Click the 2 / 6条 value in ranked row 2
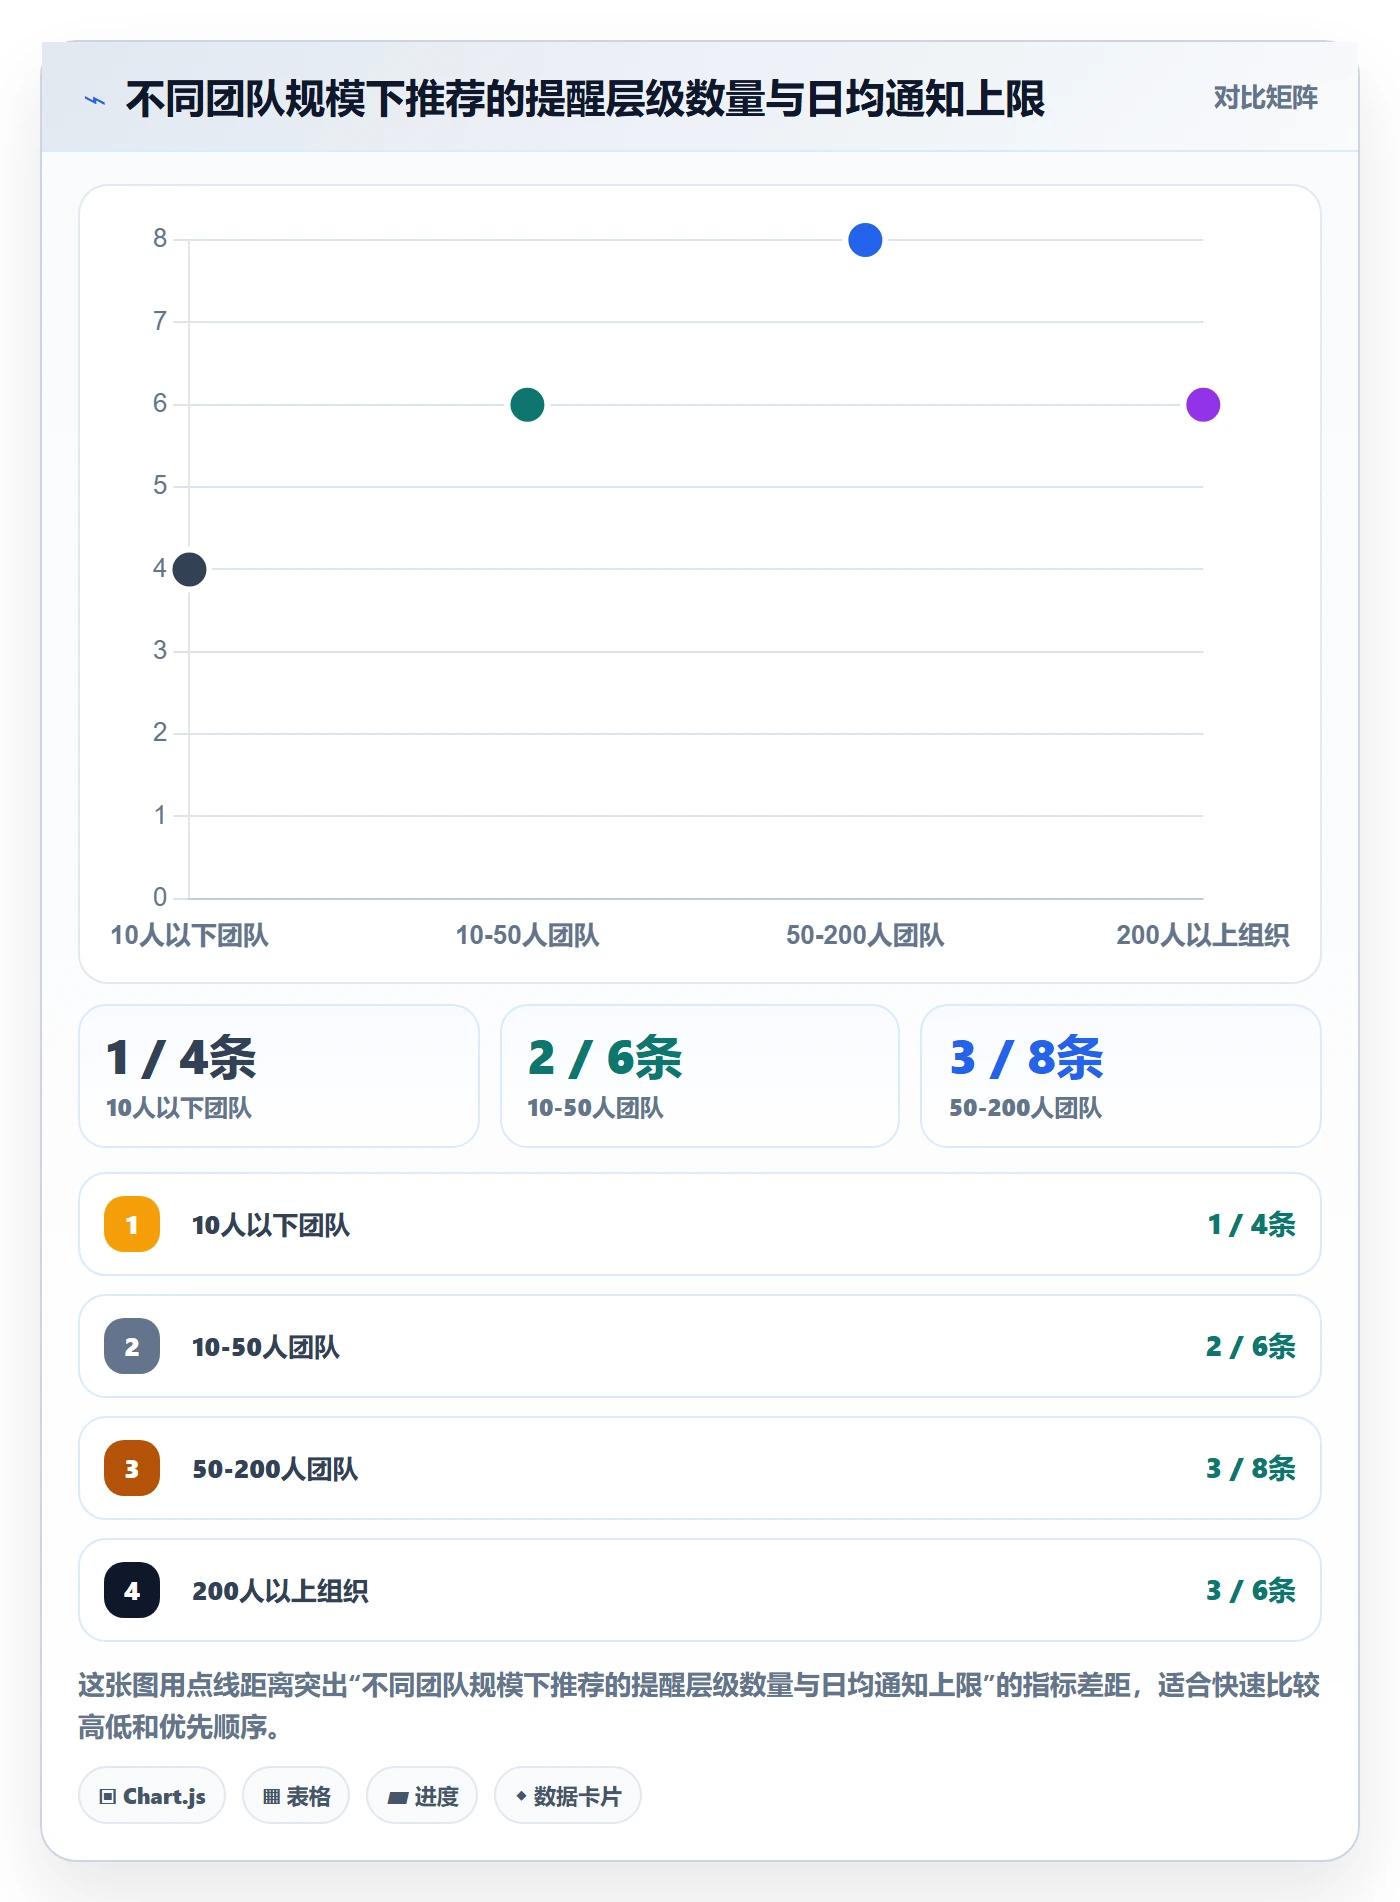The height and width of the screenshot is (1902, 1400). 1250,1346
